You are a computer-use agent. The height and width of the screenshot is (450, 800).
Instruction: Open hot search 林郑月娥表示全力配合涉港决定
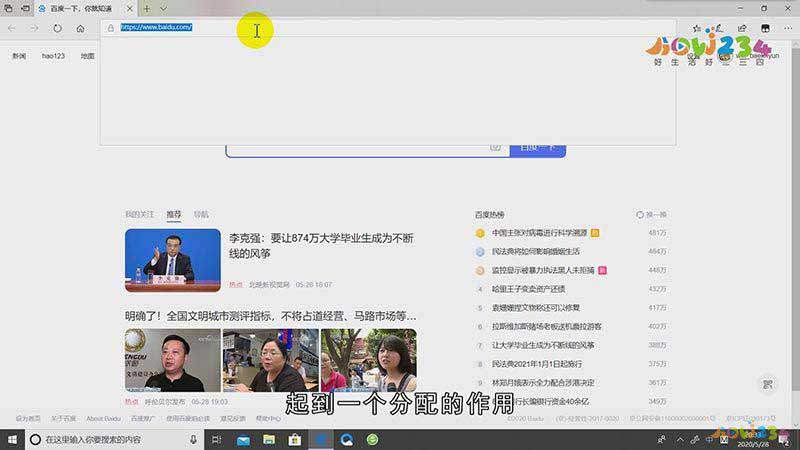tap(543, 383)
